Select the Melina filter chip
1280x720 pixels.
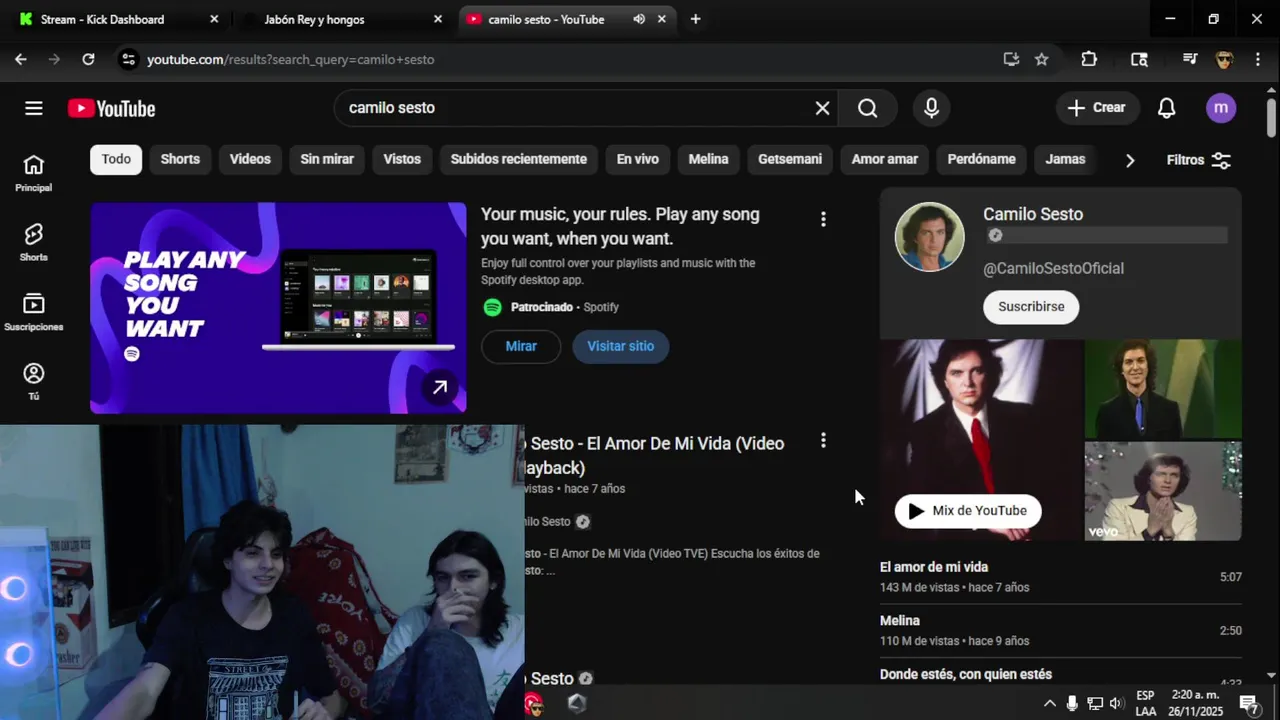[x=708, y=159]
